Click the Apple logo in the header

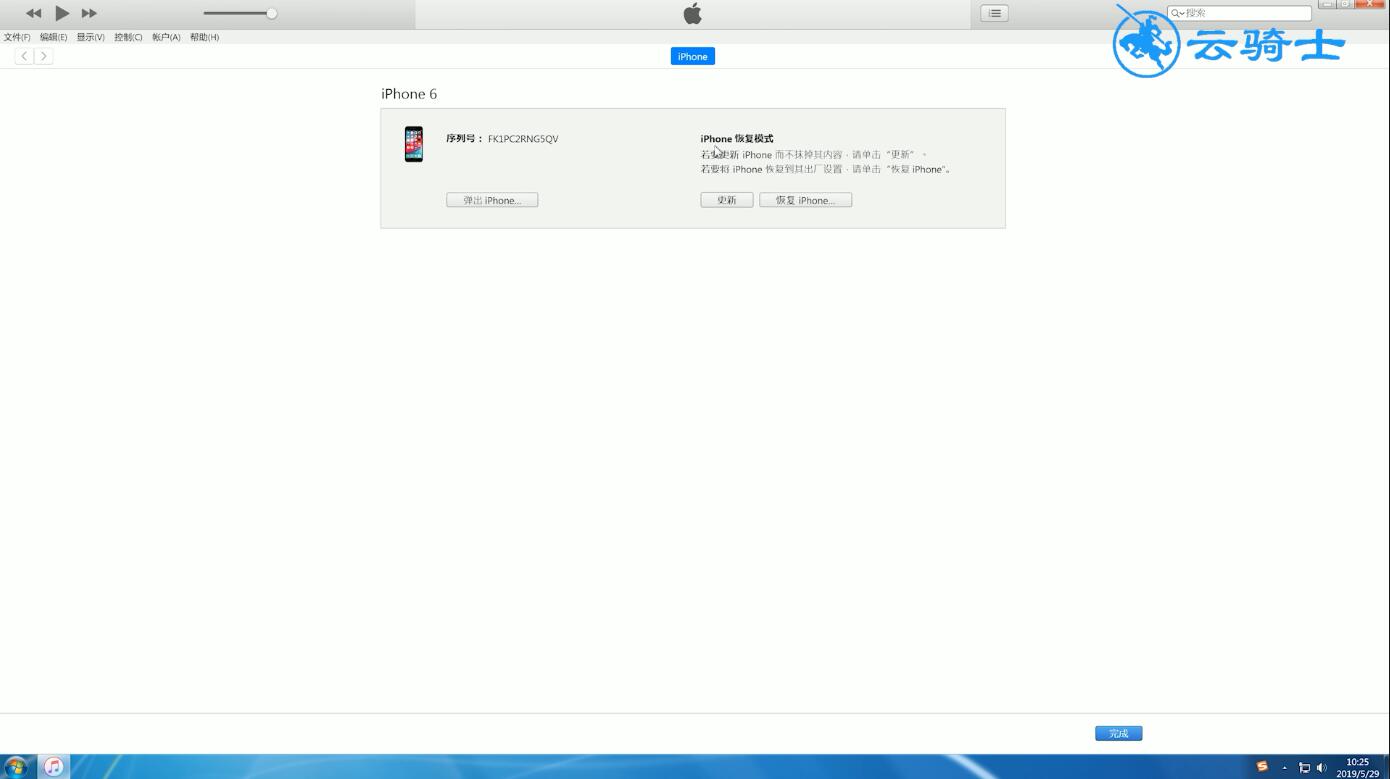[692, 13]
